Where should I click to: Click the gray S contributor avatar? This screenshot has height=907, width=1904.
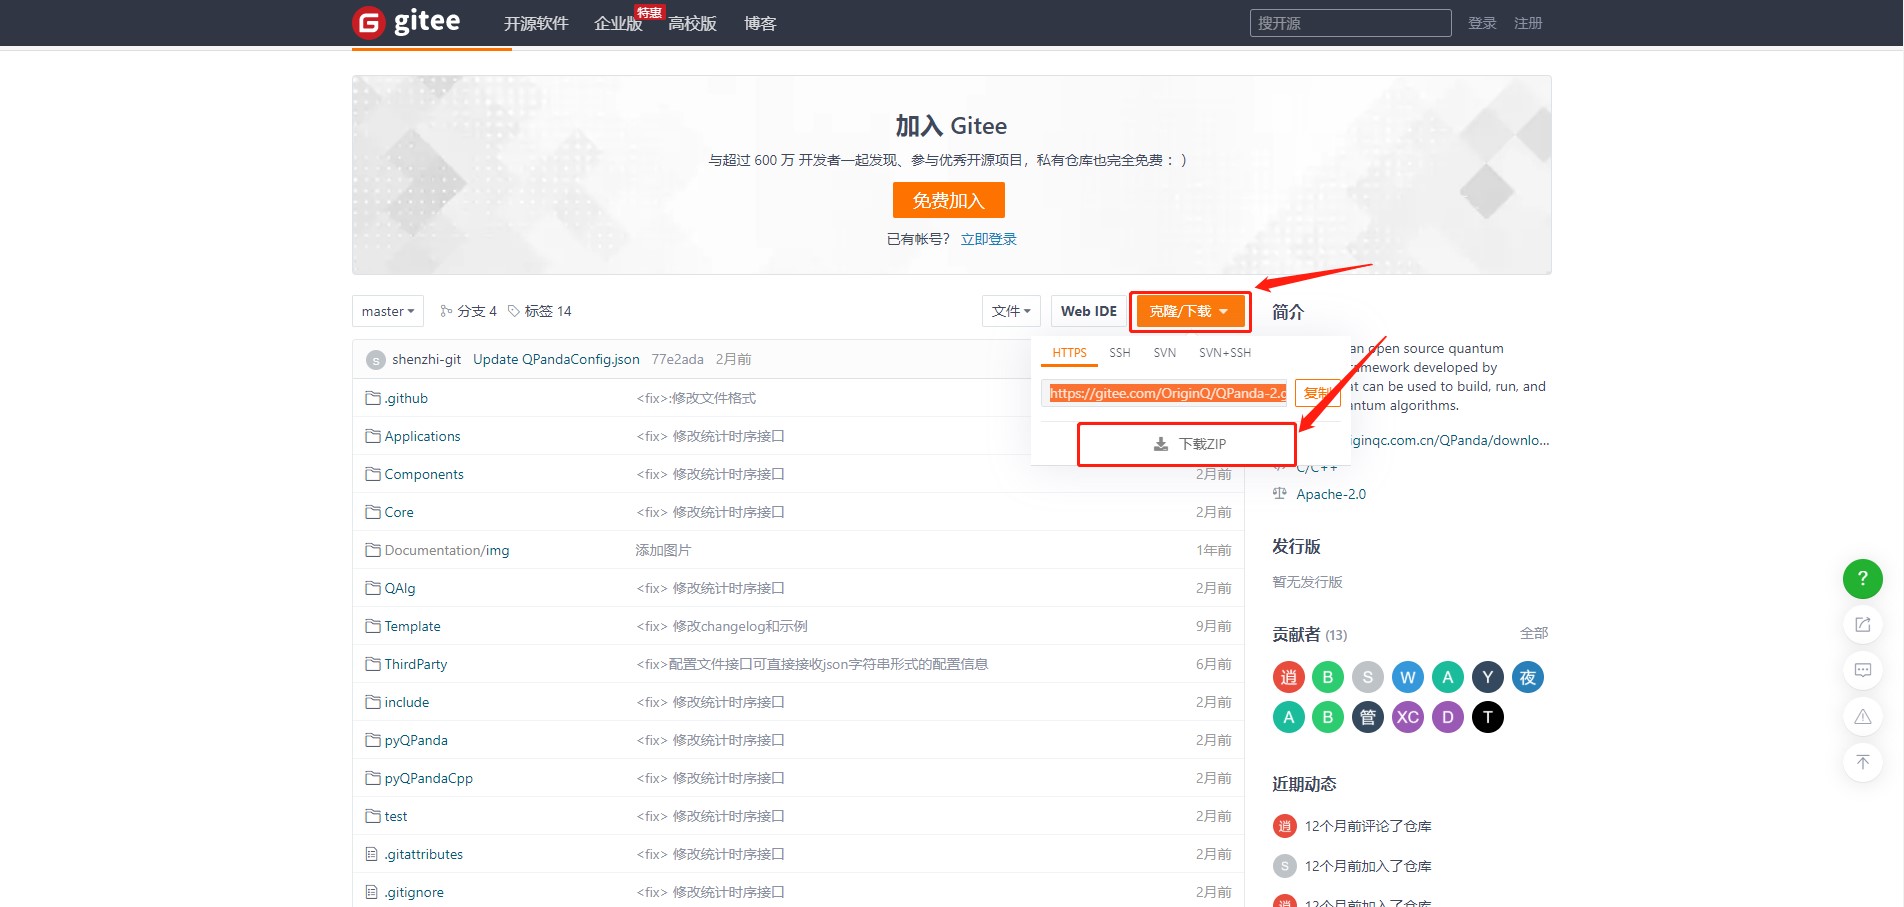pos(1368,677)
